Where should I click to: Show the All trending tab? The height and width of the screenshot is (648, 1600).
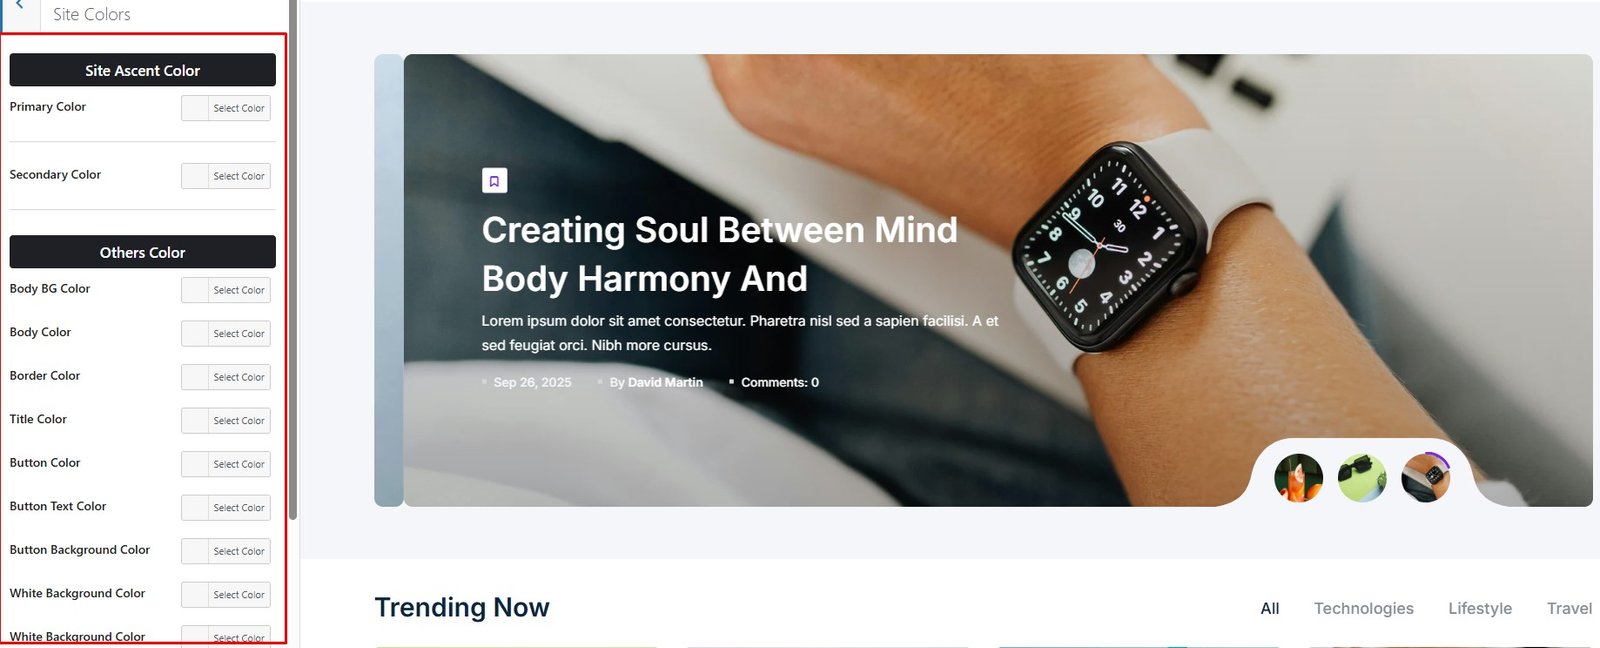click(1270, 608)
